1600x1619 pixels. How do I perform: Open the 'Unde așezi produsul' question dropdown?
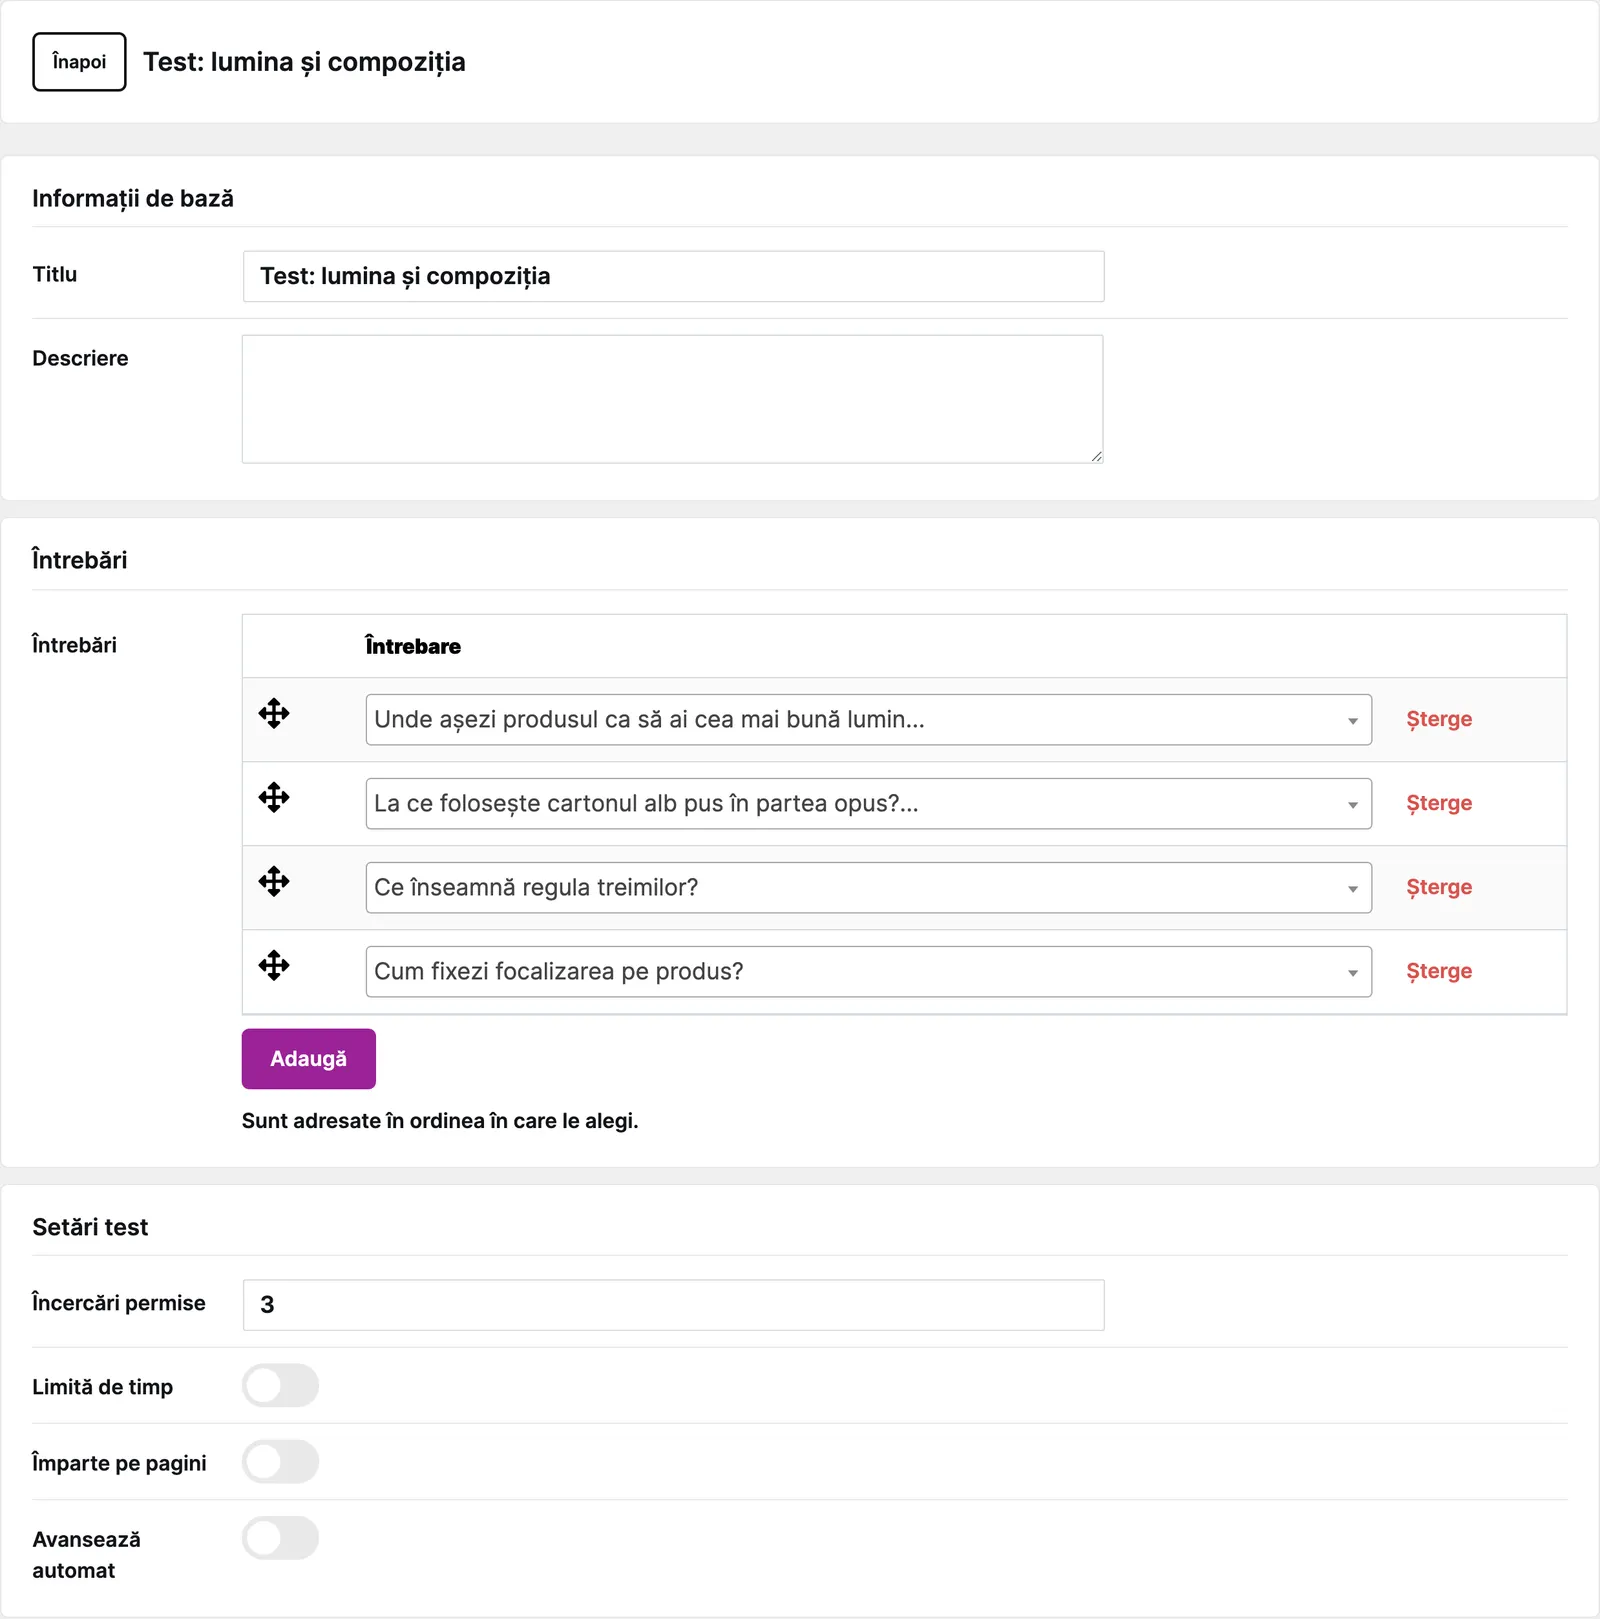click(868, 720)
